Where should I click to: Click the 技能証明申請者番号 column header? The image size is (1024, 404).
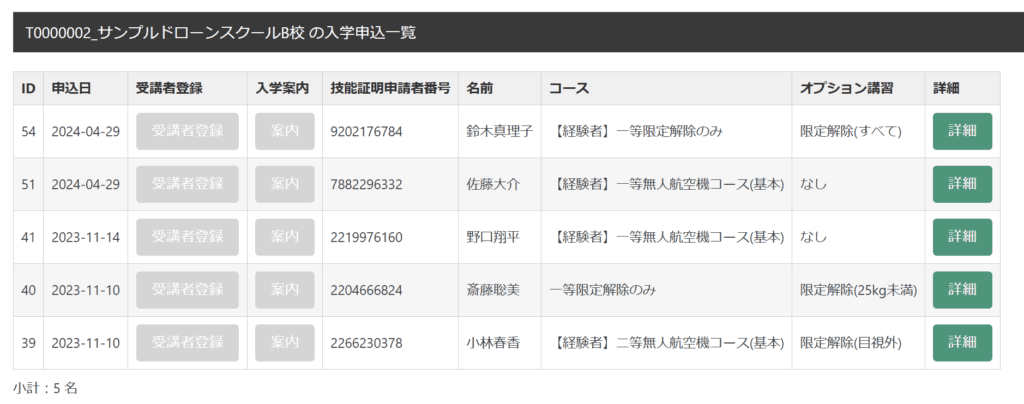[390, 89]
